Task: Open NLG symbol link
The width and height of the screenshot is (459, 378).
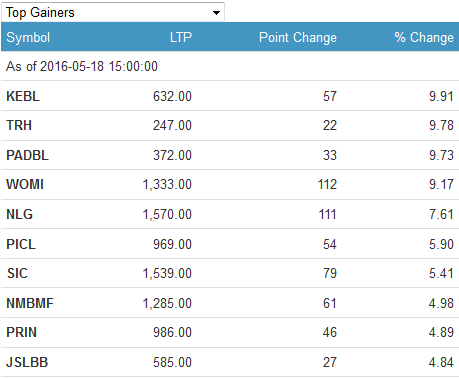Action: click(x=20, y=214)
